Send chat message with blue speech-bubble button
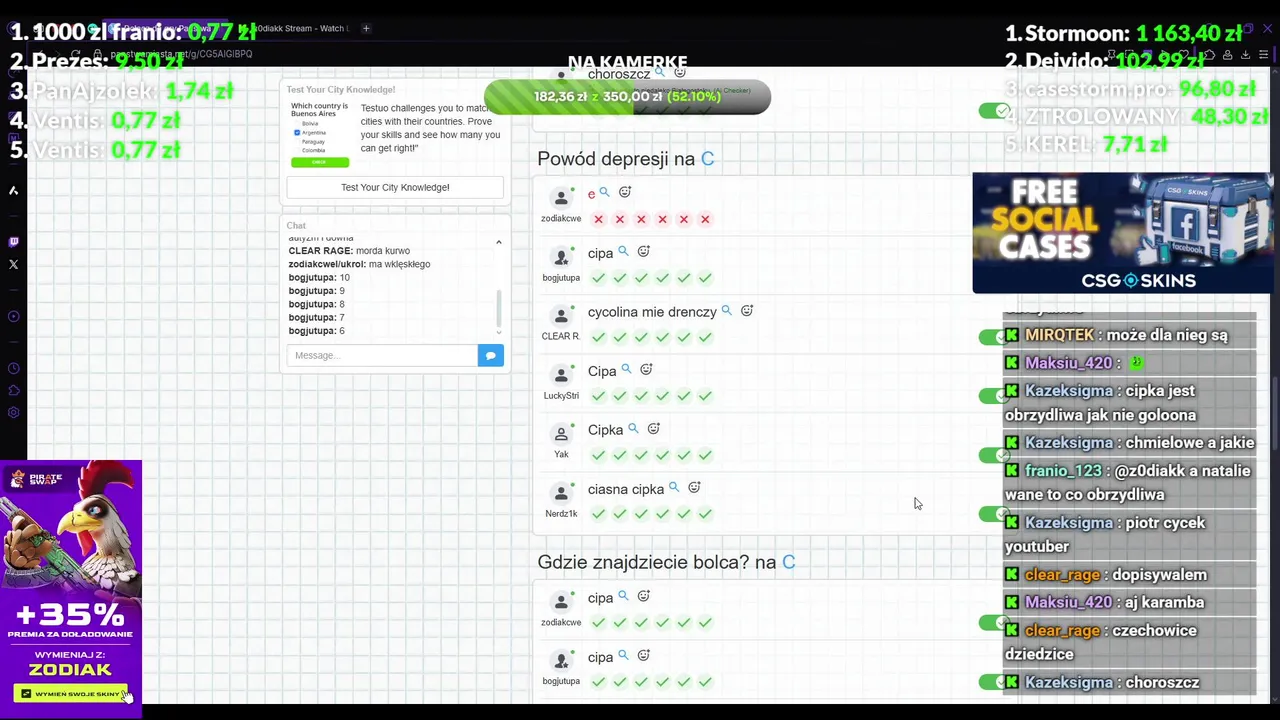Viewport: 1280px width, 720px height. click(491, 355)
